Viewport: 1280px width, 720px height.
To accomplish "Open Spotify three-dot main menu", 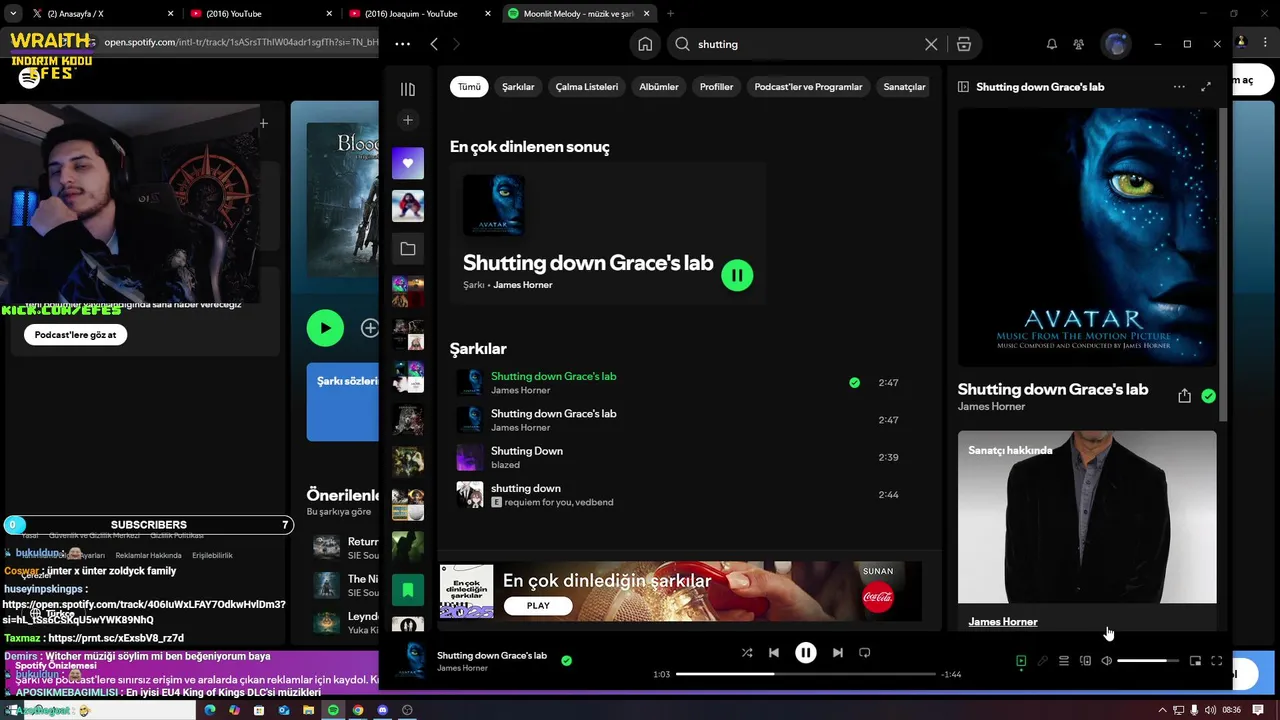I will tap(402, 44).
